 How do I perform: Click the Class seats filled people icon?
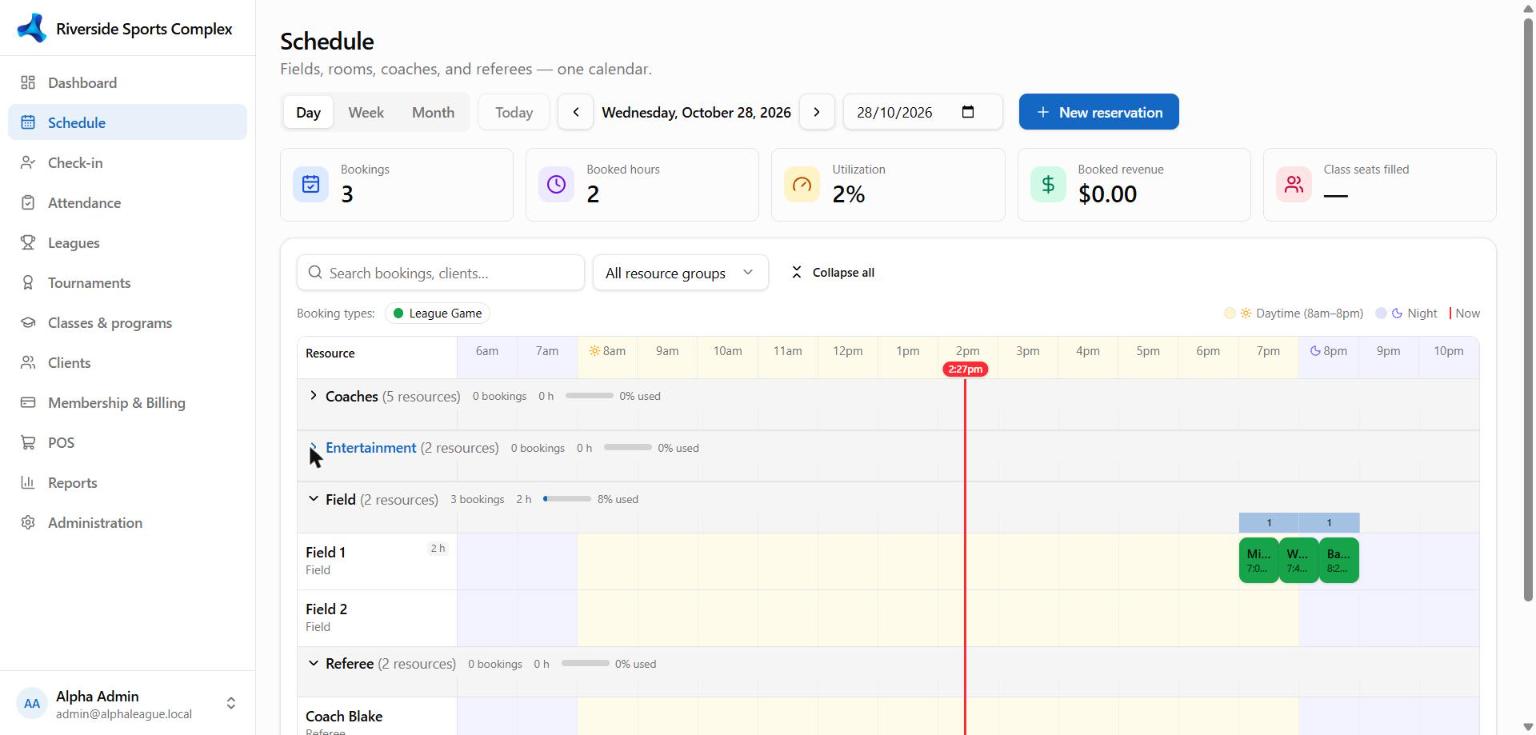point(1294,184)
